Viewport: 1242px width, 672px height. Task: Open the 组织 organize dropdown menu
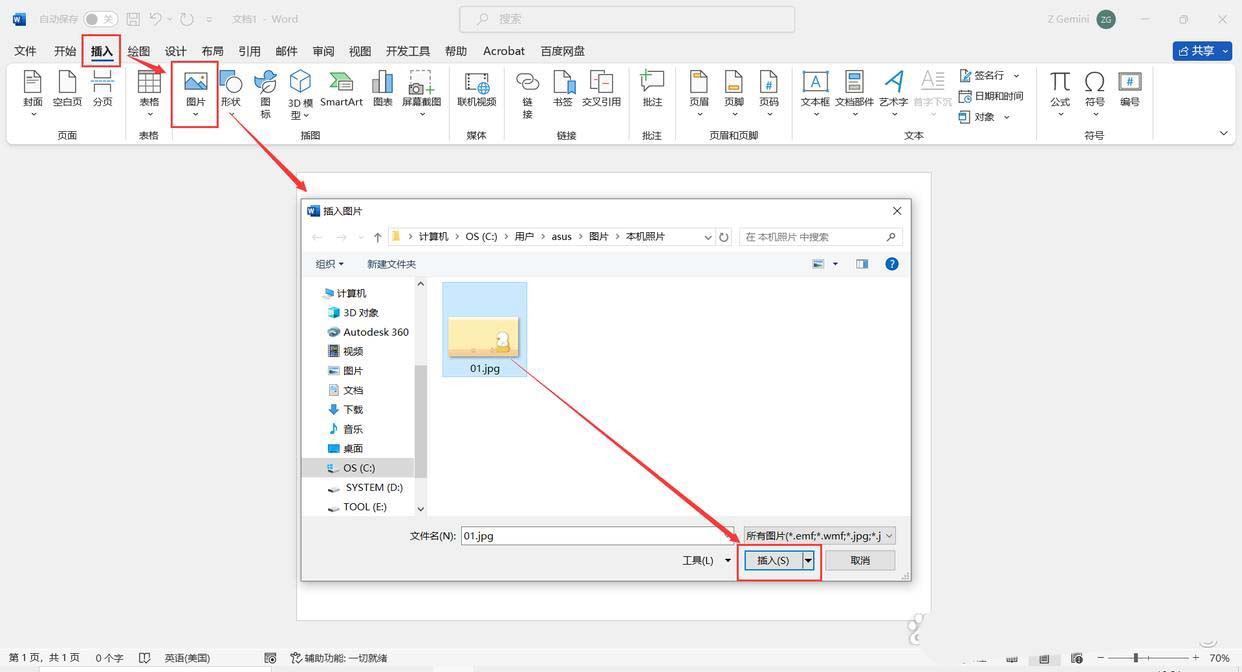(x=329, y=264)
